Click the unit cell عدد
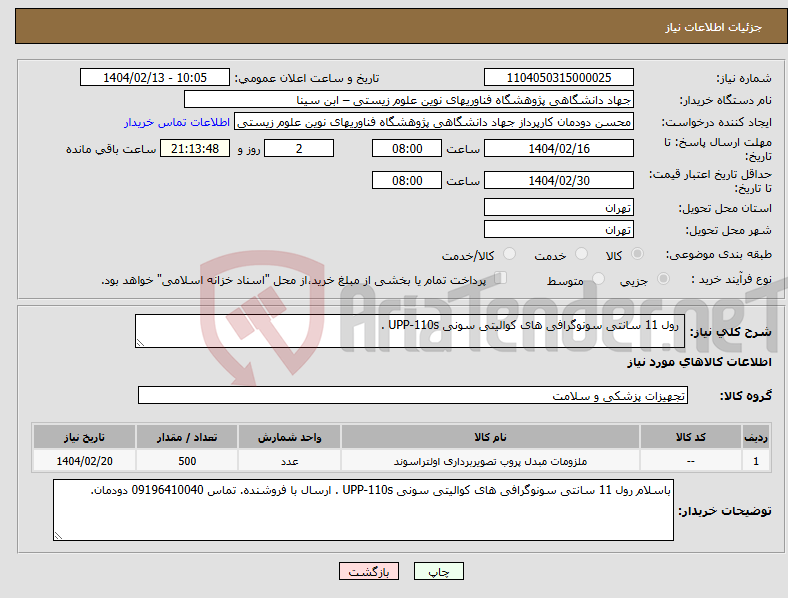Image resolution: width=788 pixels, height=598 pixels. [x=289, y=461]
